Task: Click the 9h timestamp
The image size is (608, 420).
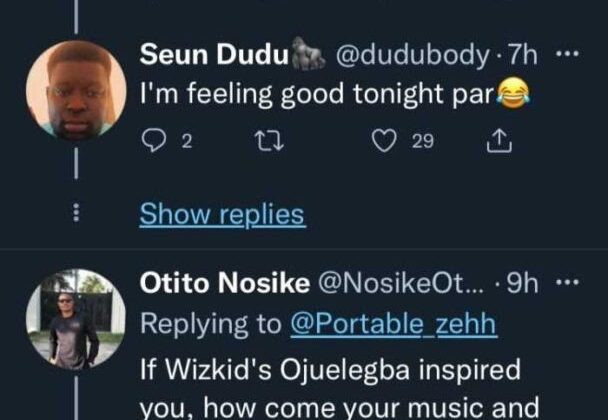Action: [x=522, y=285]
